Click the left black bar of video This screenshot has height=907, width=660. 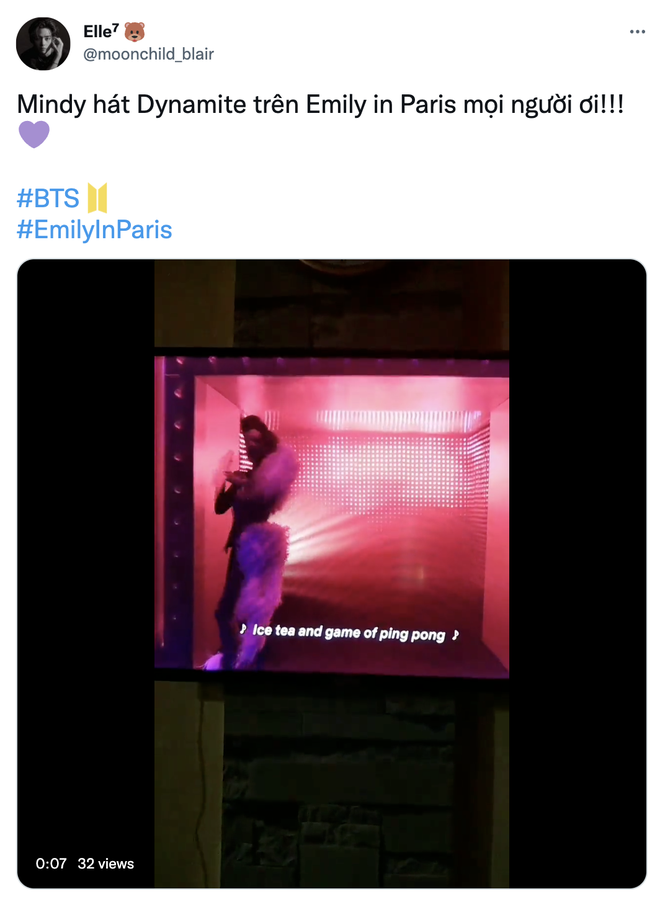coord(86,573)
